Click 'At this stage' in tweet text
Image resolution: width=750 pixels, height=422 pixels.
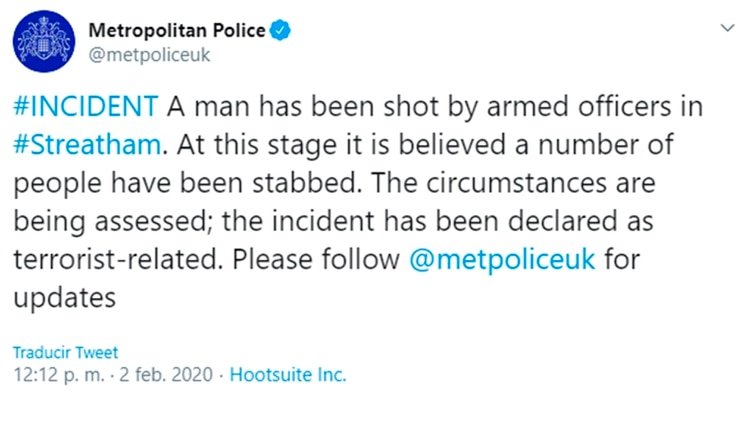(256, 145)
